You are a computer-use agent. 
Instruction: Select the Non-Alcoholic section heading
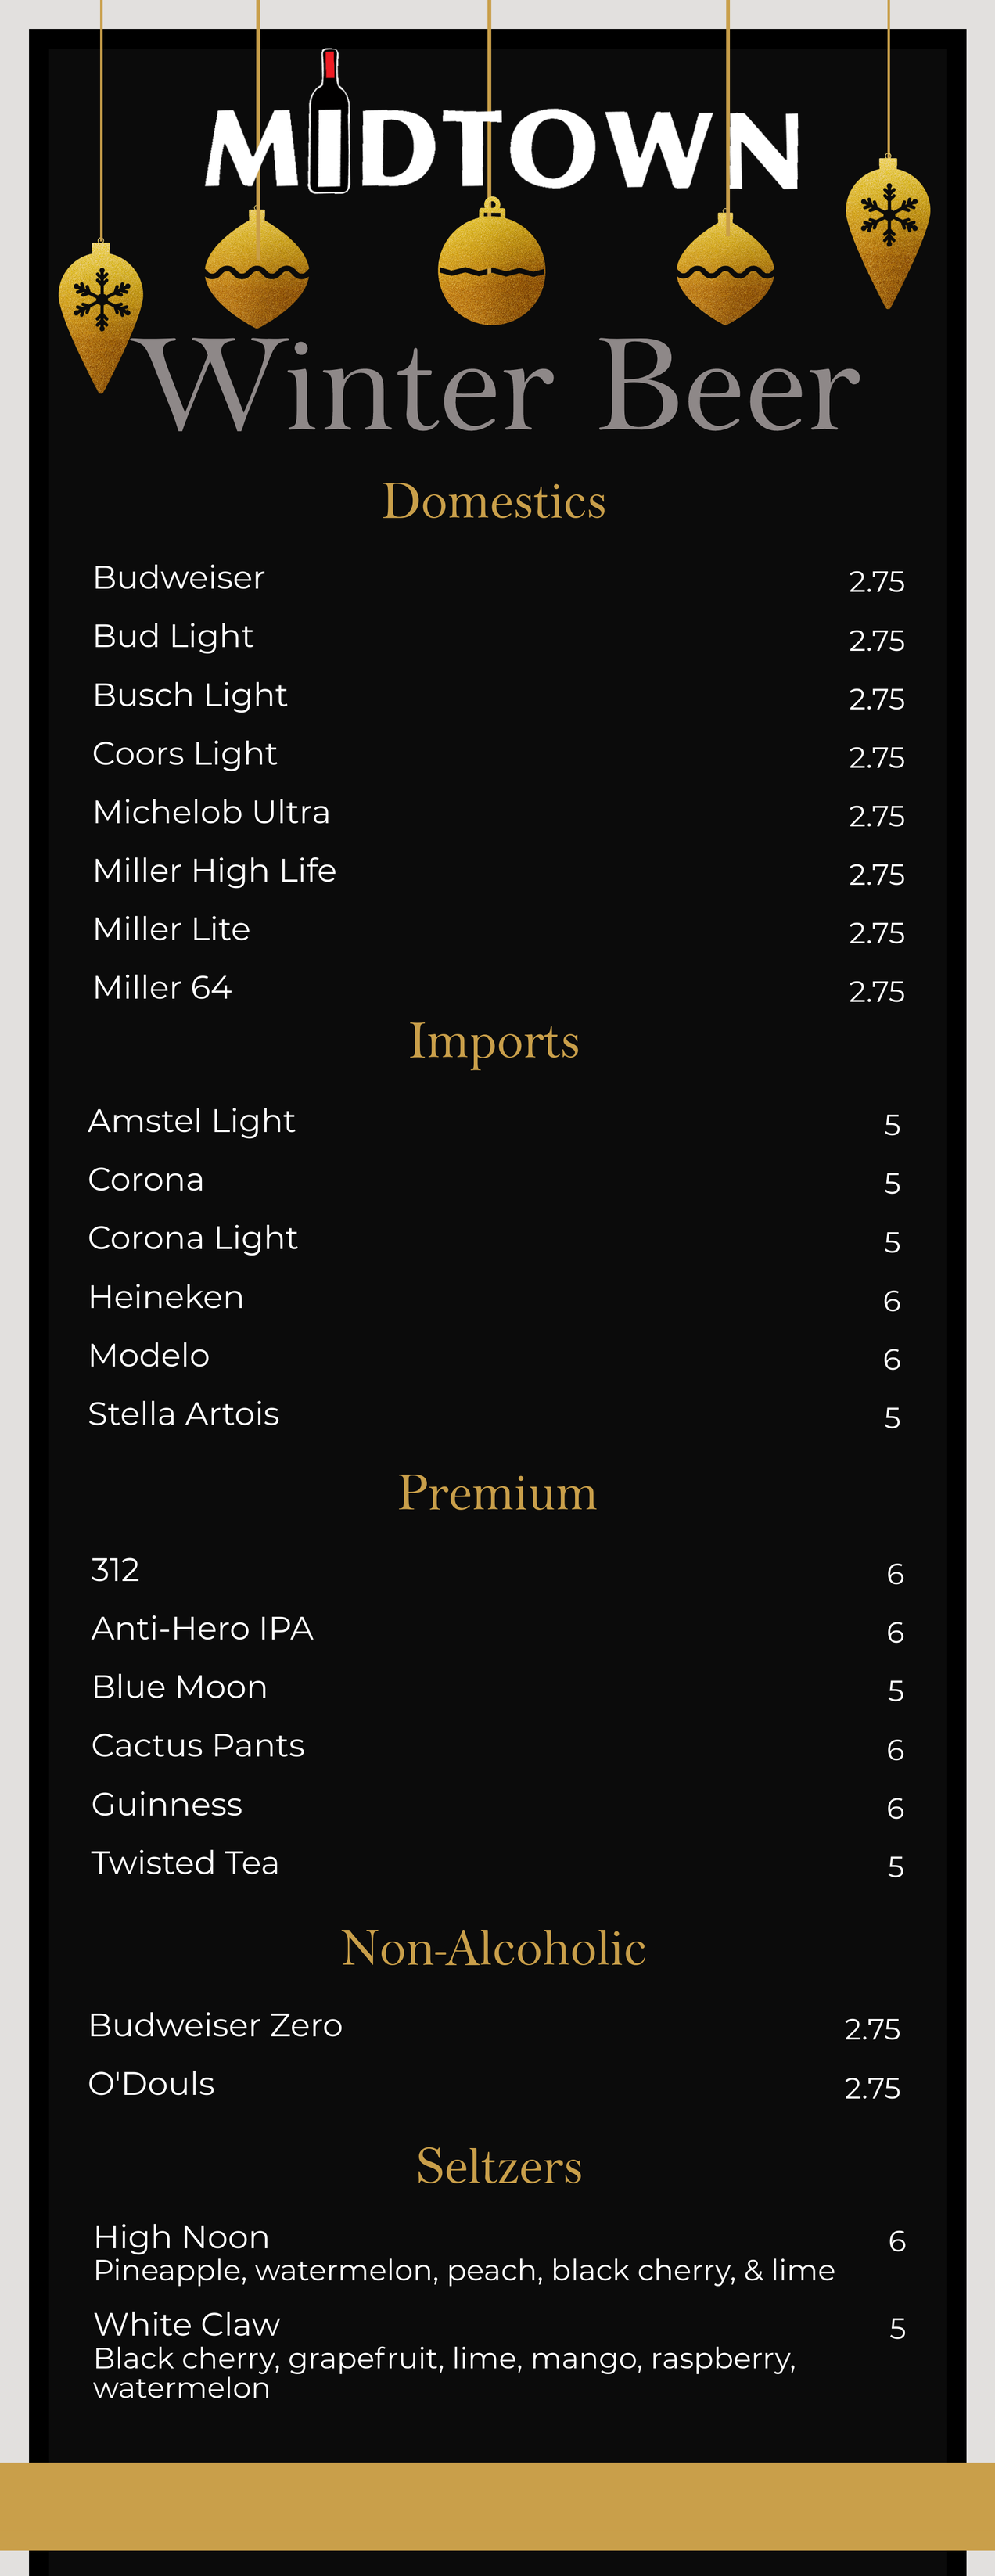[x=493, y=1947]
